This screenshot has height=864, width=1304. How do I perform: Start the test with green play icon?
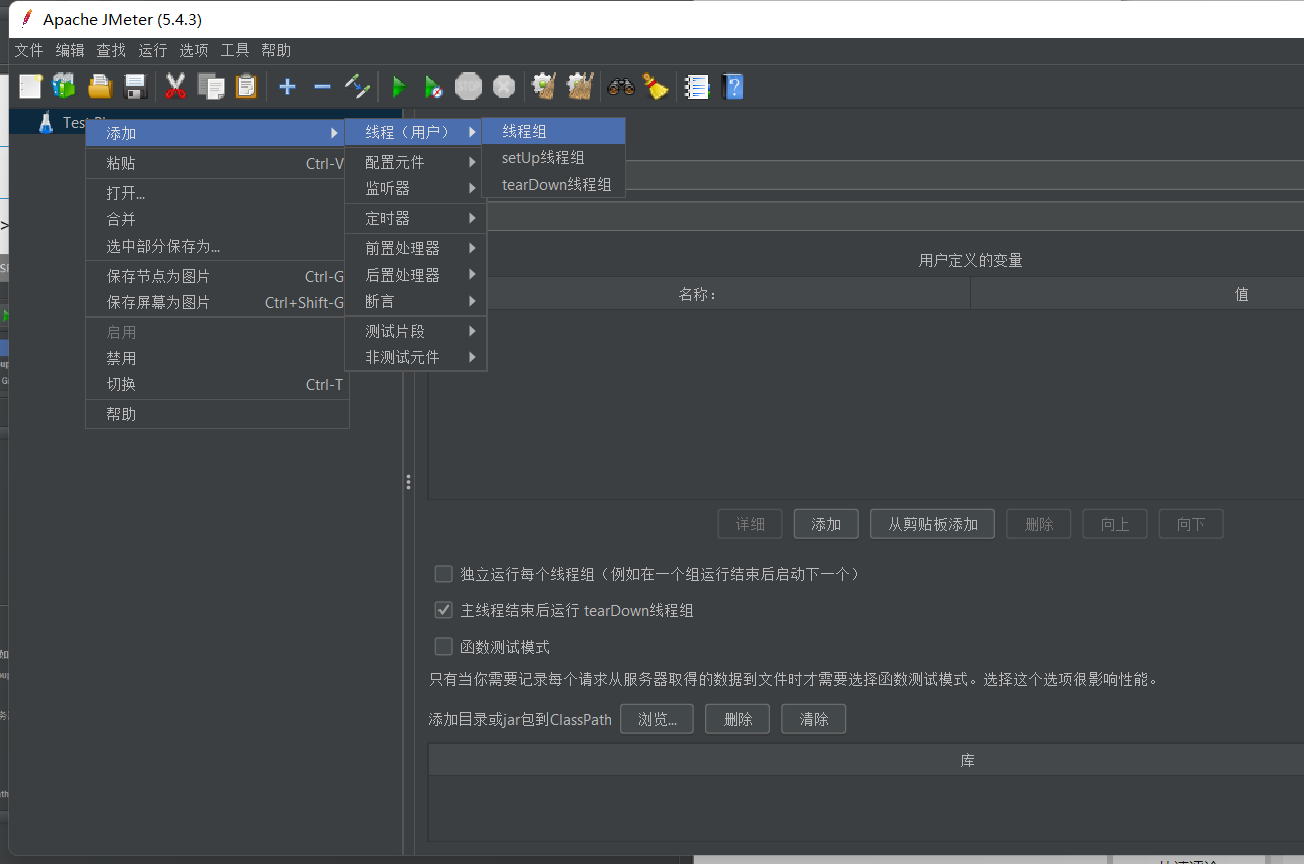398,87
